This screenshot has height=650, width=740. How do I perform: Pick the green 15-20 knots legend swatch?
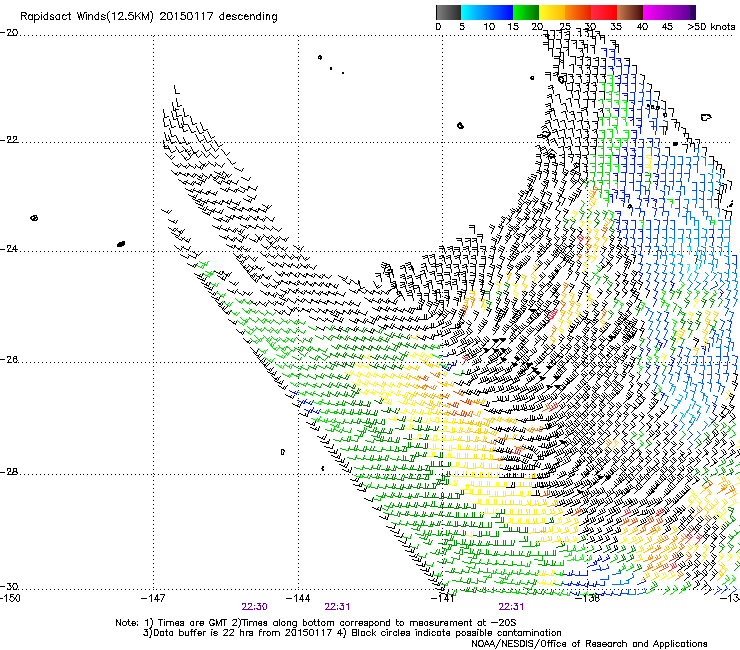pyautogui.click(x=526, y=12)
